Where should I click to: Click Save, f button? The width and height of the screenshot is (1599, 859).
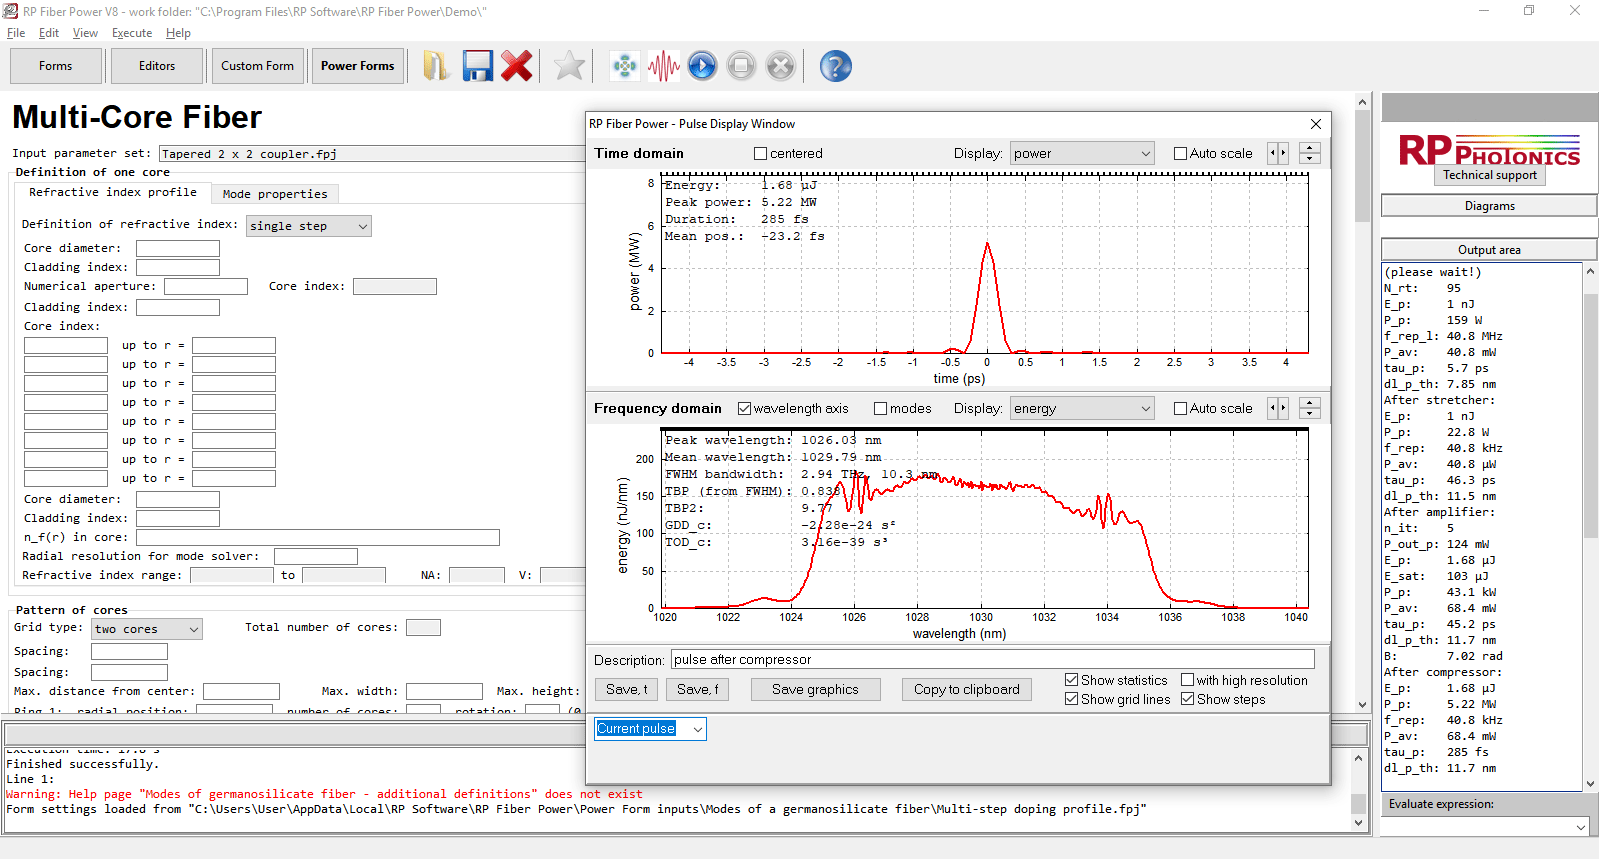[x=698, y=689]
